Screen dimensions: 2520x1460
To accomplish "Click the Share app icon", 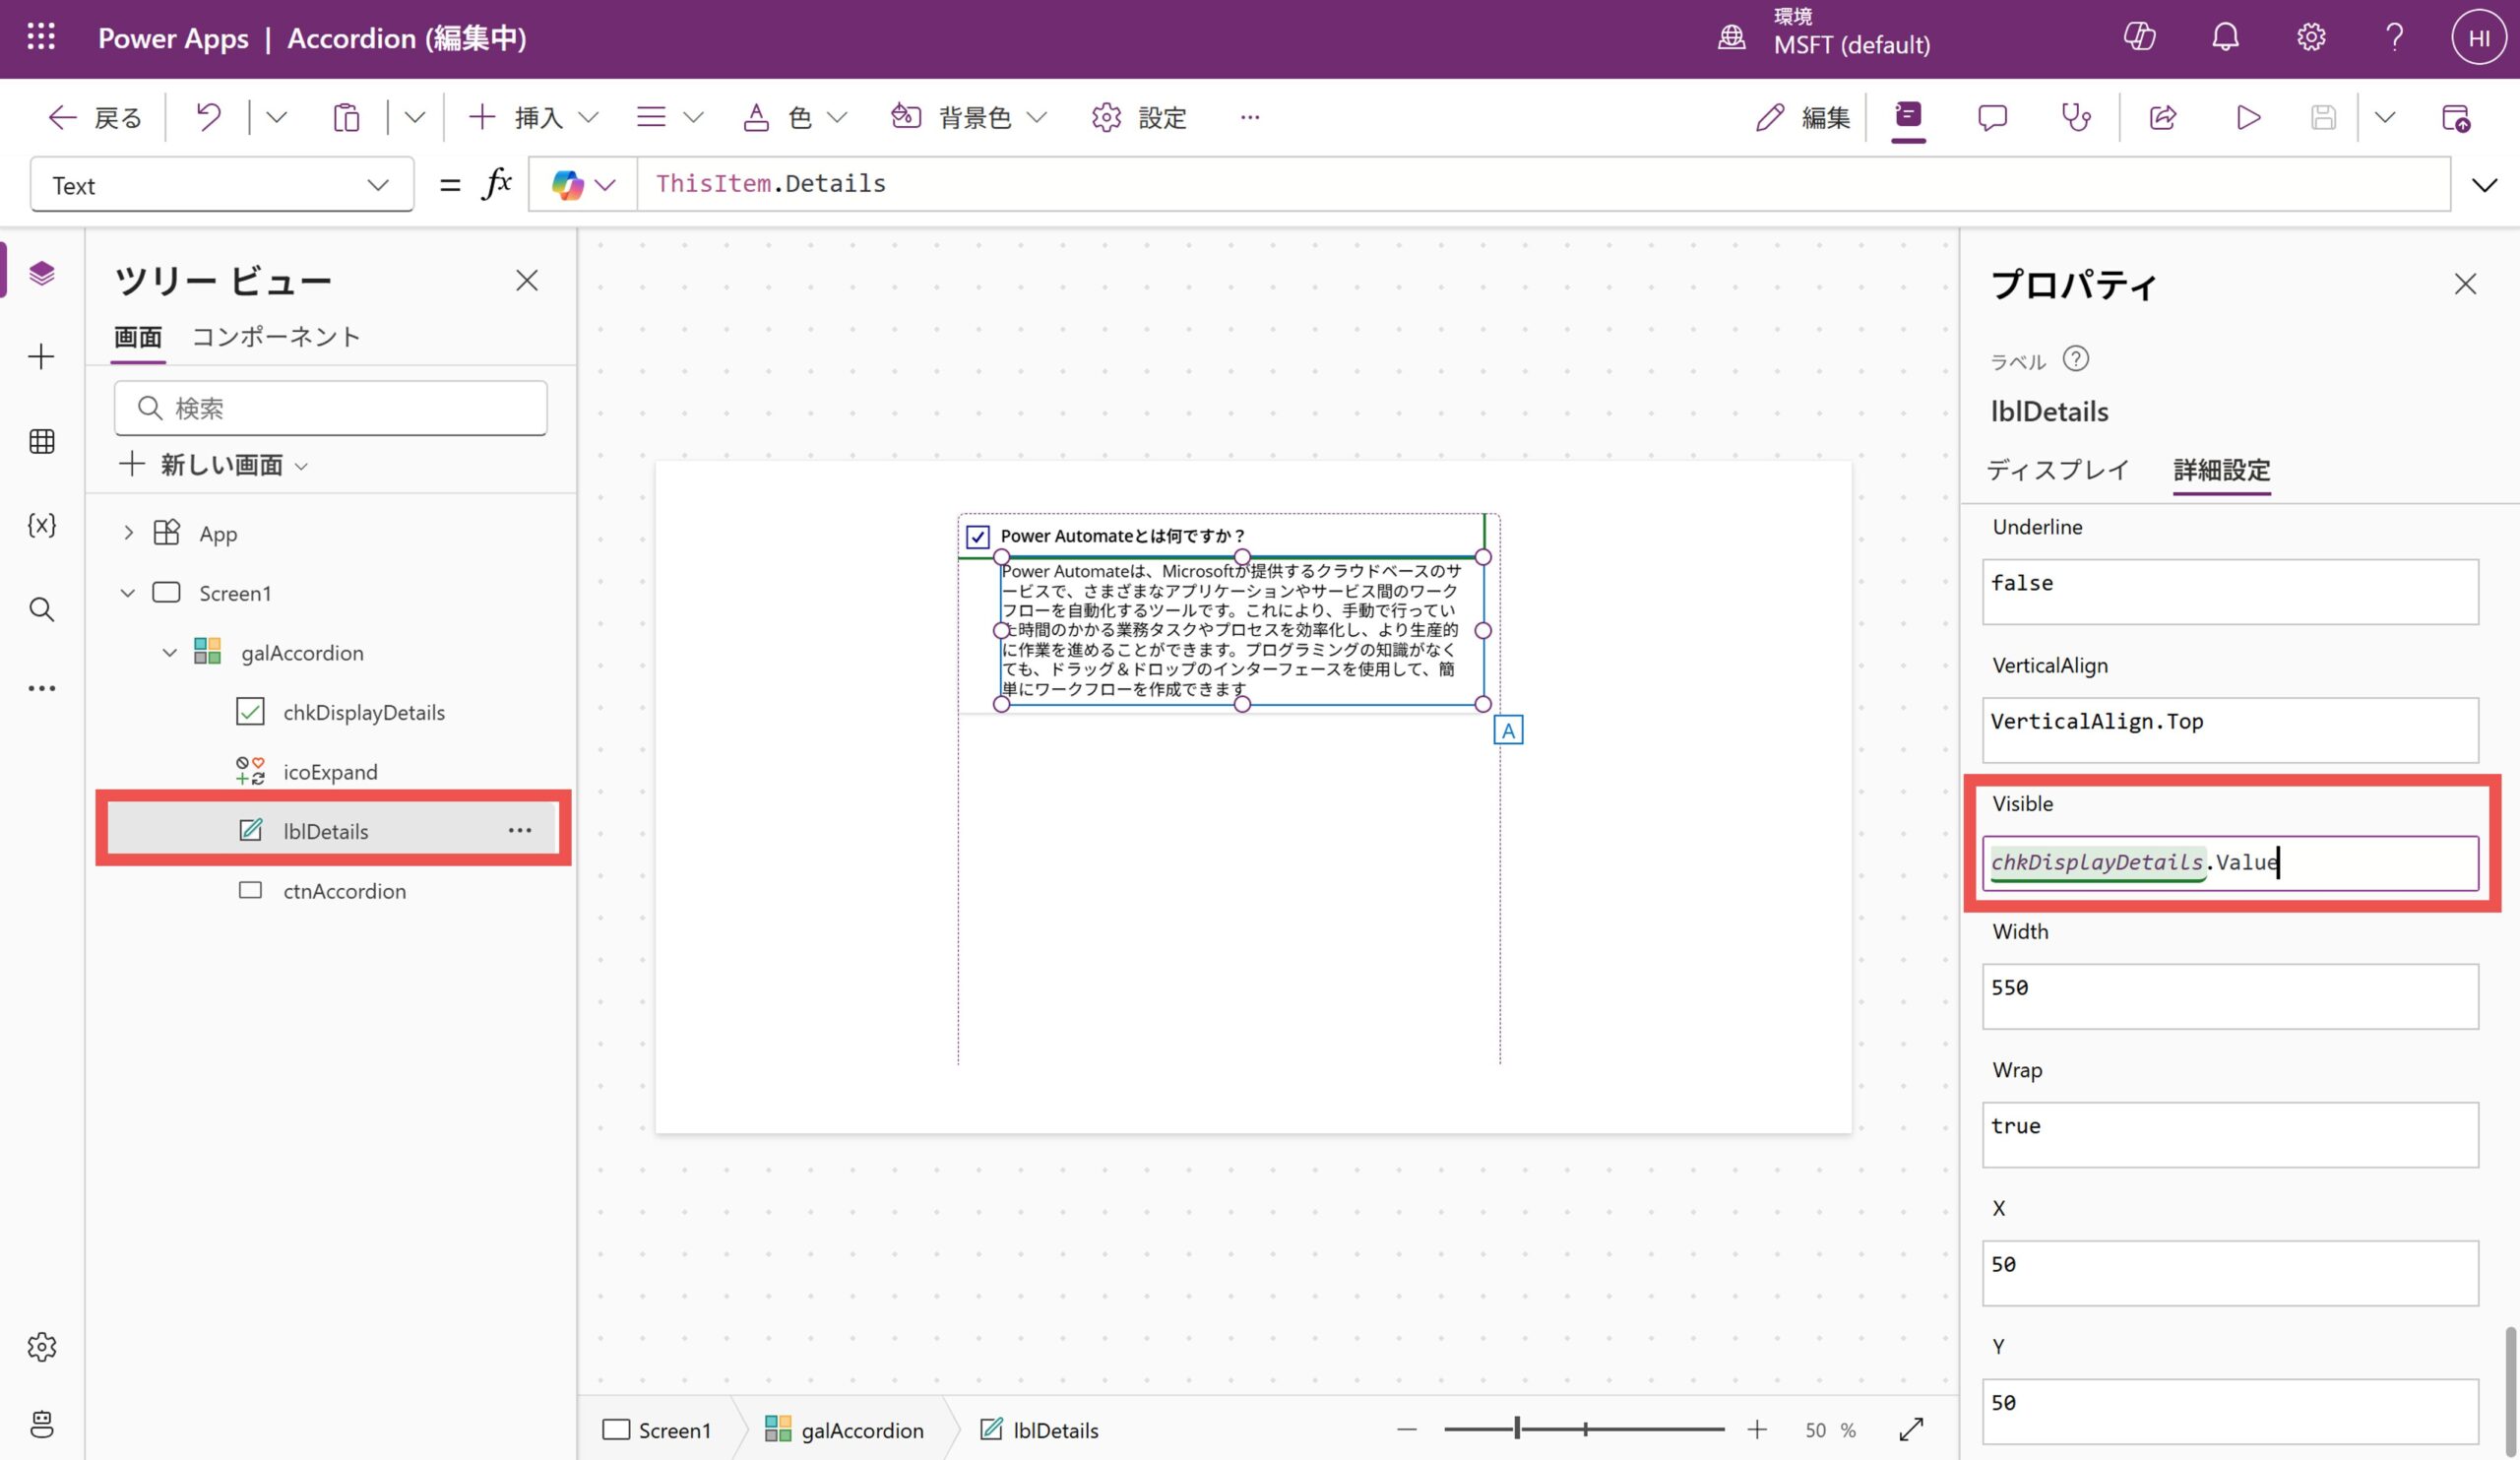I will tap(2163, 117).
